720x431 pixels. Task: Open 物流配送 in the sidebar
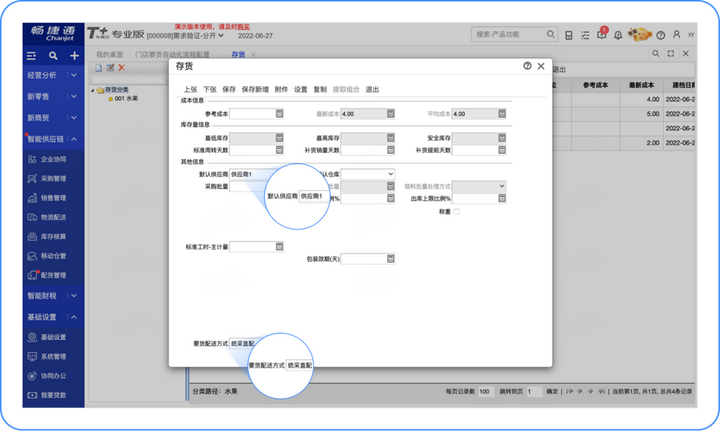[x=53, y=217]
